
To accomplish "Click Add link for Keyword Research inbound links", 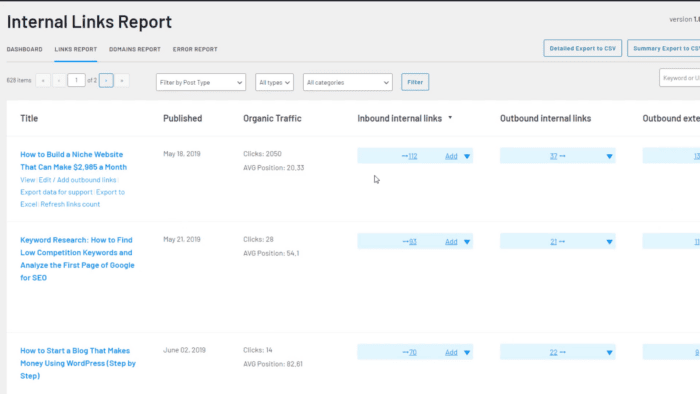I will 451,242.
